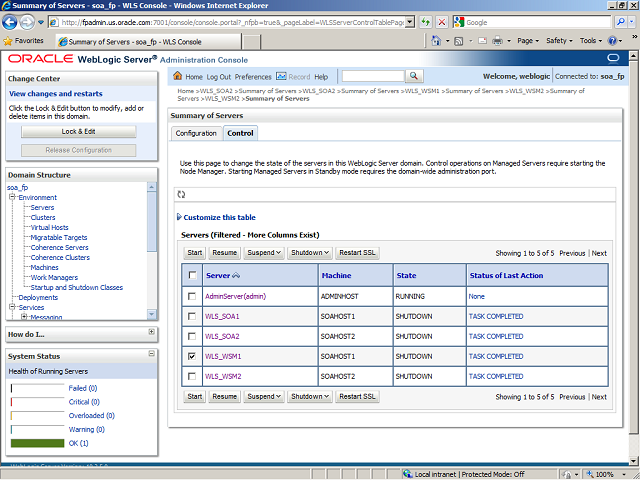Image resolution: width=640 pixels, height=480 pixels.
Task: Open the WLS_WSM2 server link
Action: [x=223, y=376]
